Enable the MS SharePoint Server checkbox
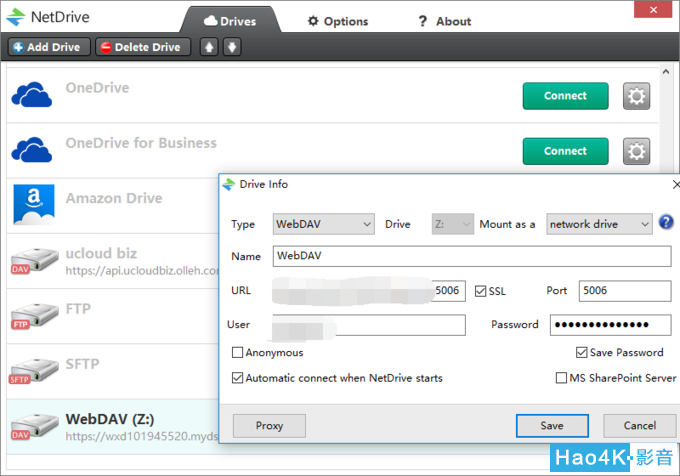This screenshot has height=476, width=680. (x=561, y=378)
